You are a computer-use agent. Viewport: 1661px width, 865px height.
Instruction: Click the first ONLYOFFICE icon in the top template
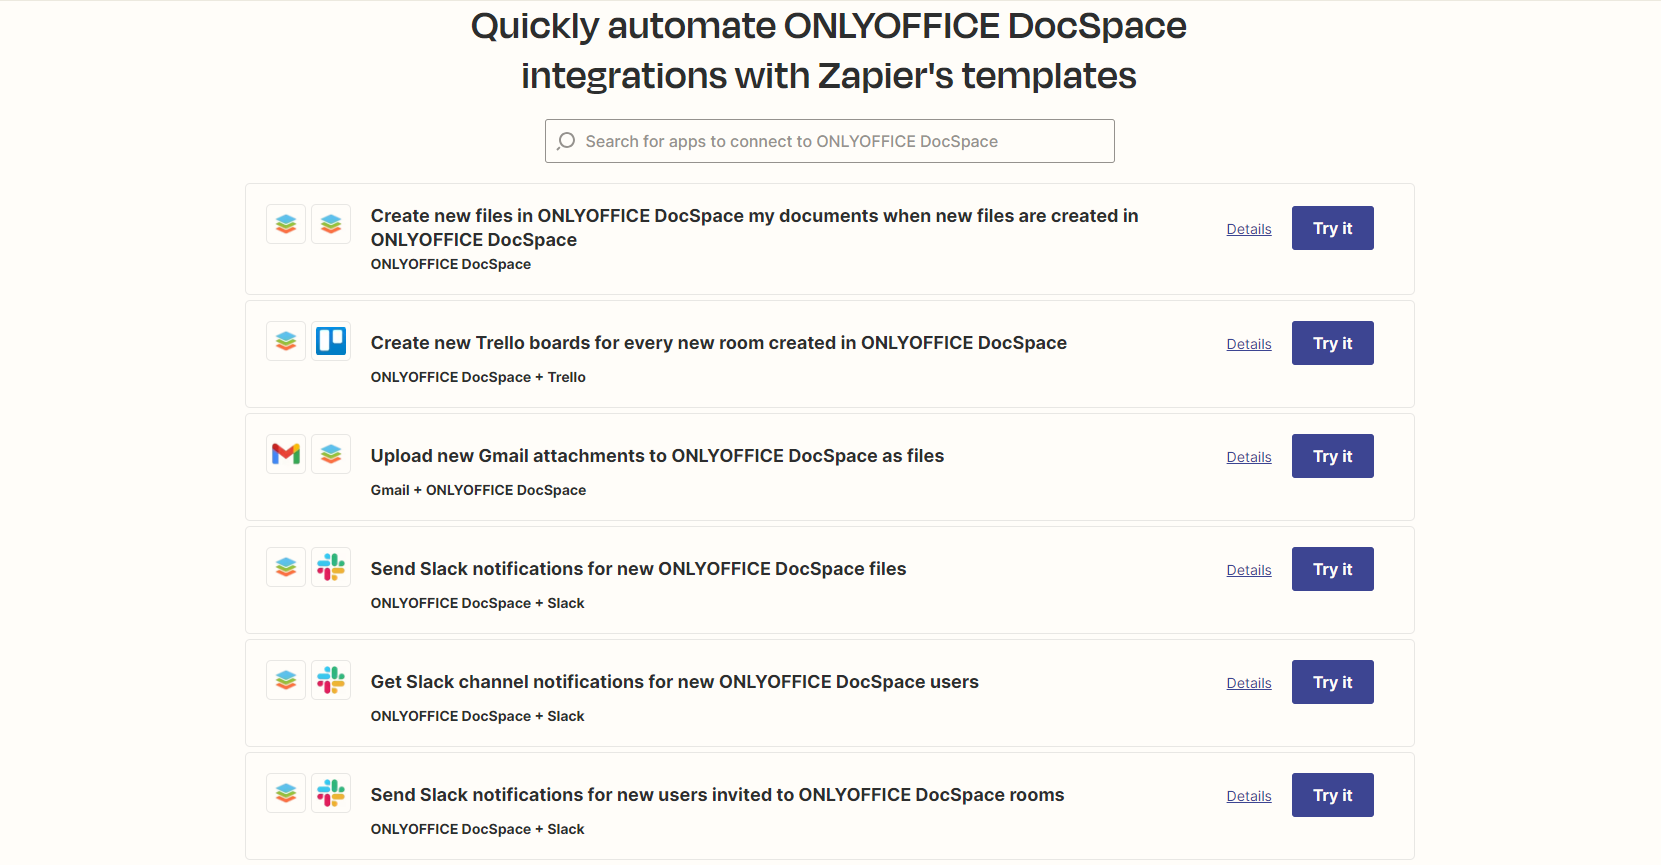click(x=286, y=224)
